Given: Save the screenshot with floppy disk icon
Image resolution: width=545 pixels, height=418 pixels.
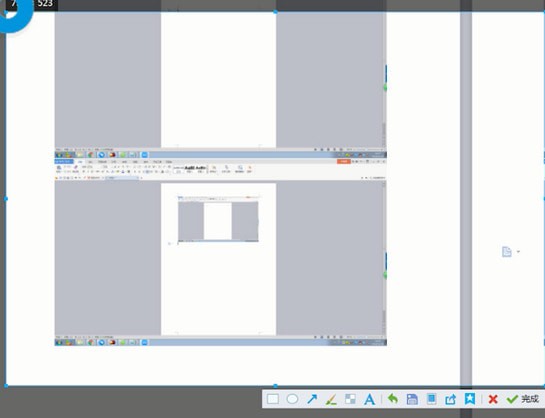Looking at the screenshot, I should tap(412, 399).
